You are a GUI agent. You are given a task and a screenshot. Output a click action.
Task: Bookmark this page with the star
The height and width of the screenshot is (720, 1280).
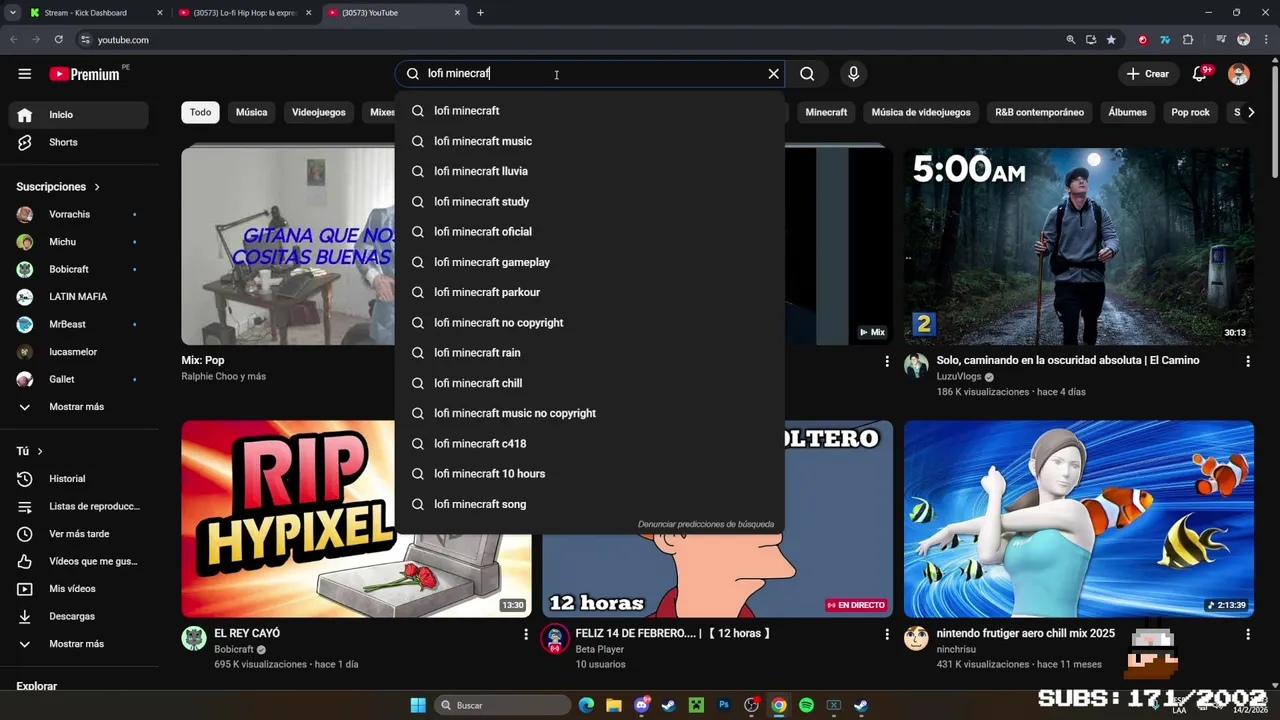point(1111,40)
